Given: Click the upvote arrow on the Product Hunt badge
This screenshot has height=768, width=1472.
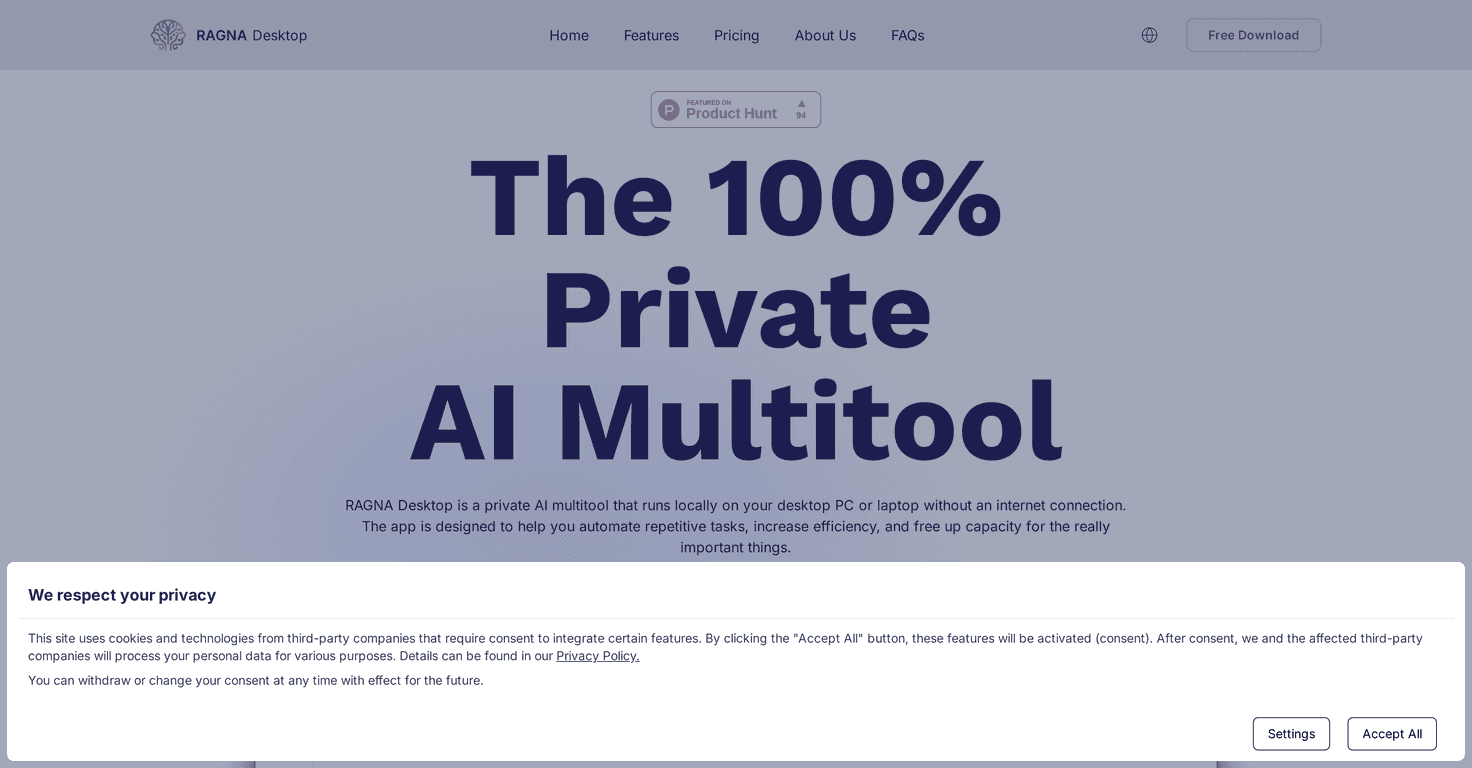Looking at the screenshot, I should [801, 103].
